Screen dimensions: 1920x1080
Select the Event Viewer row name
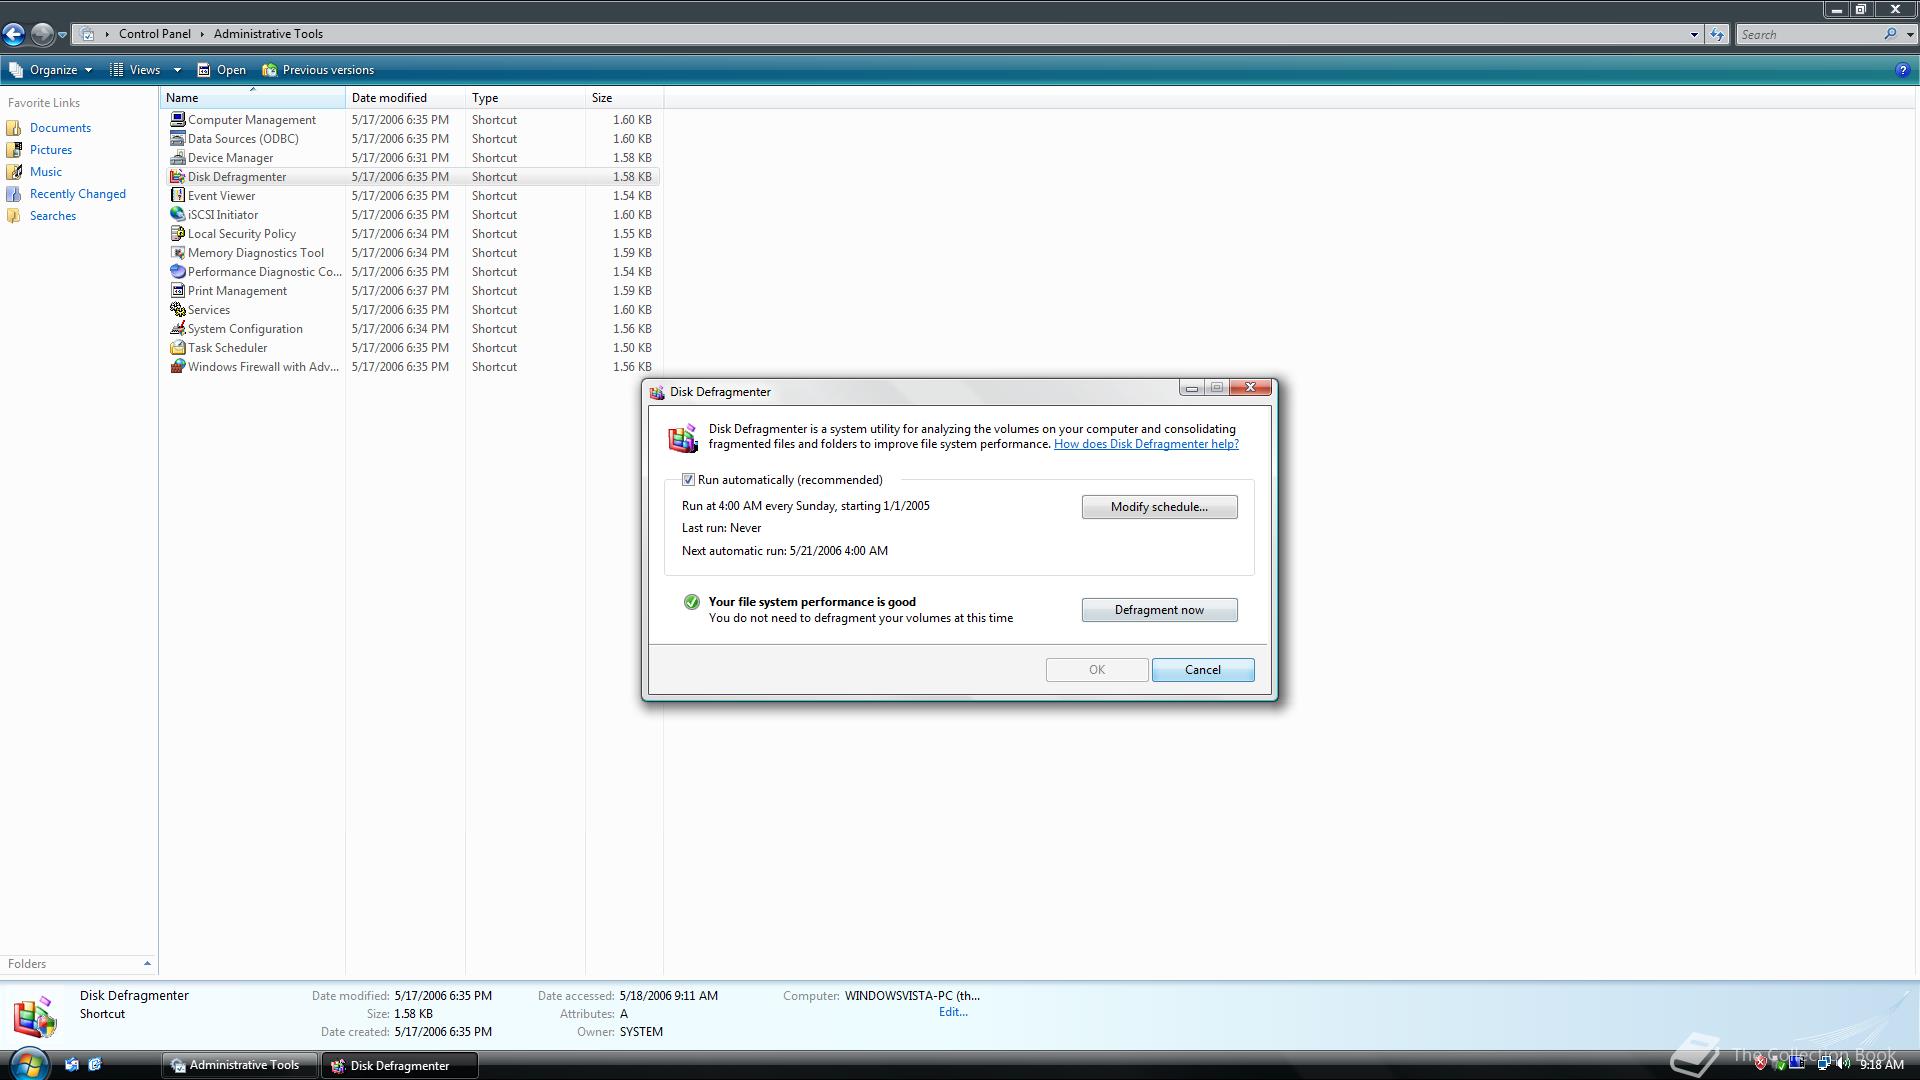(221, 196)
